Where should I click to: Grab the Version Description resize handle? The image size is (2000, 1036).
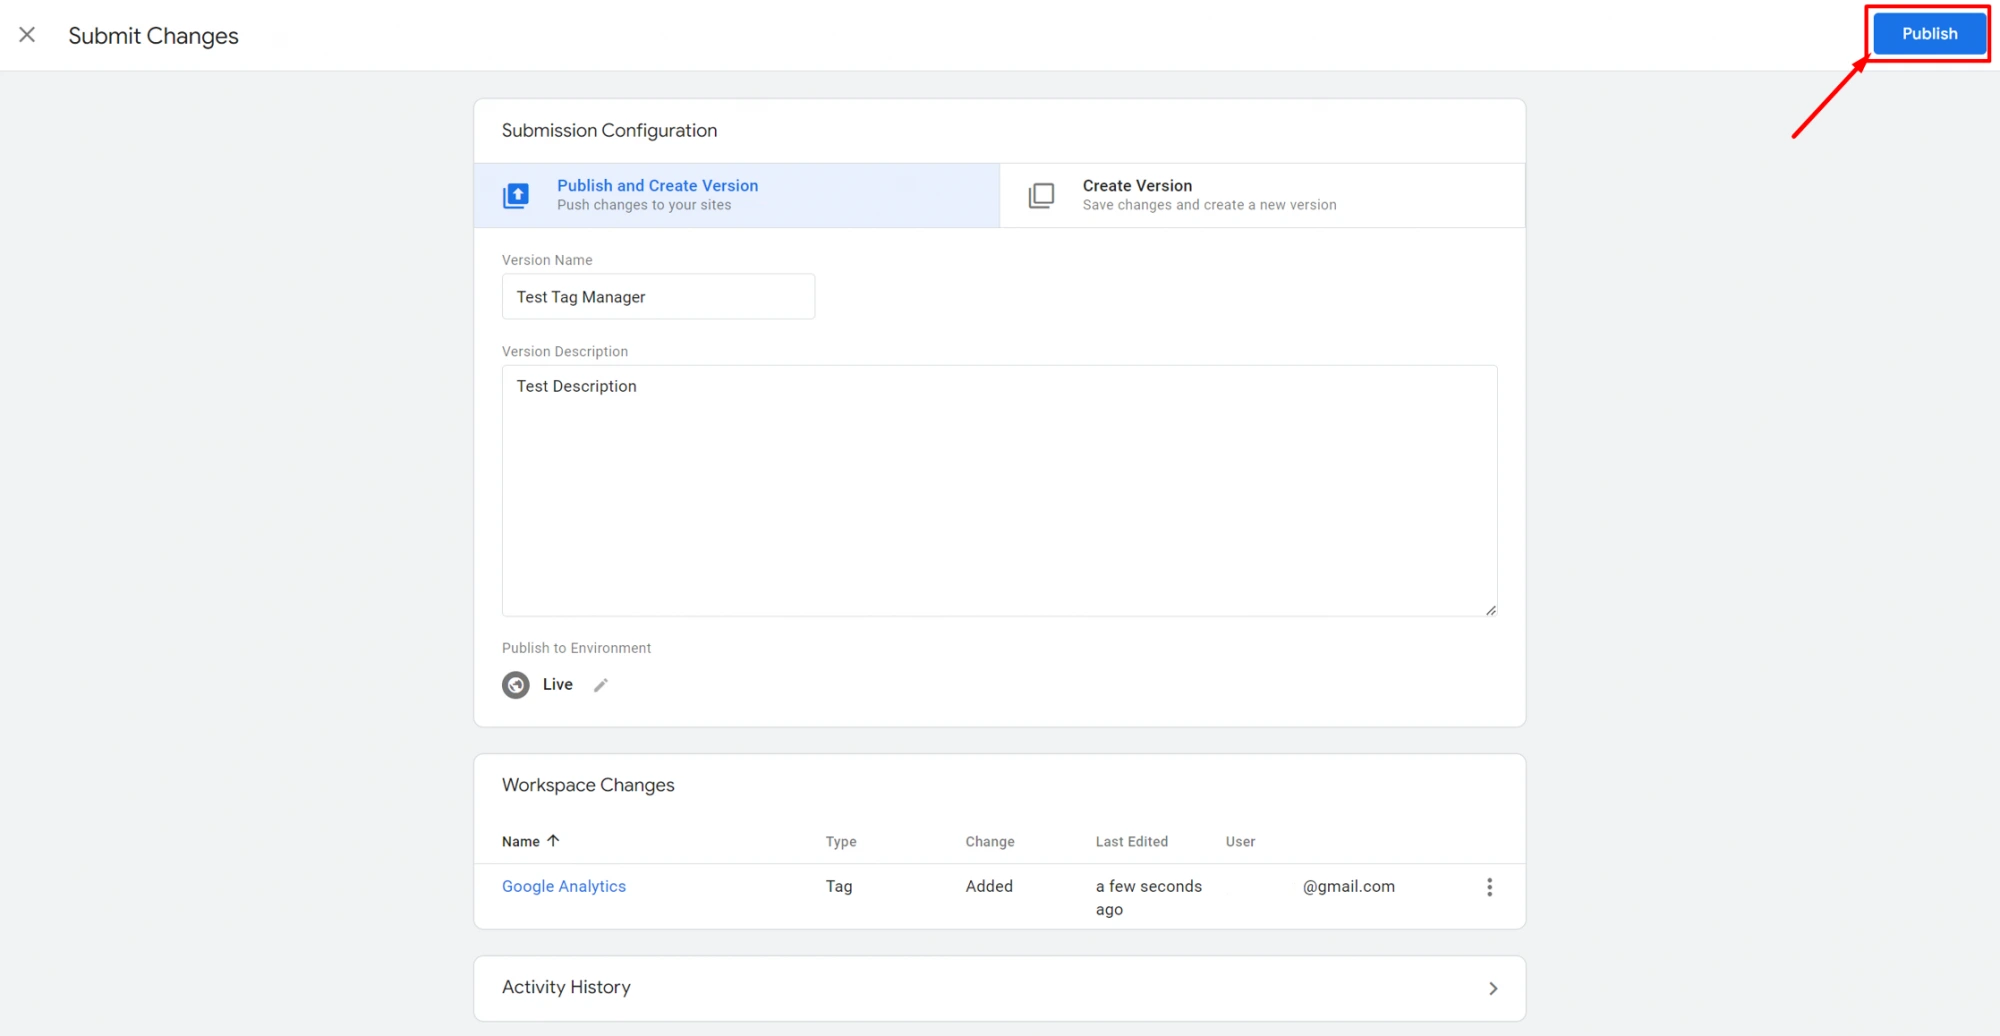(1490, 610)
